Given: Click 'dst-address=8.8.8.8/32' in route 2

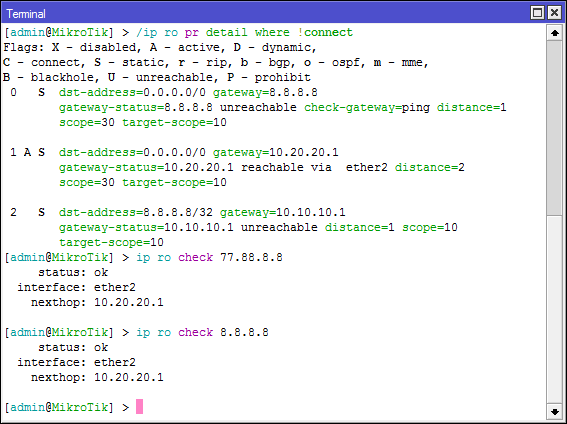Looking at the screenshot, I should point(136,212).
